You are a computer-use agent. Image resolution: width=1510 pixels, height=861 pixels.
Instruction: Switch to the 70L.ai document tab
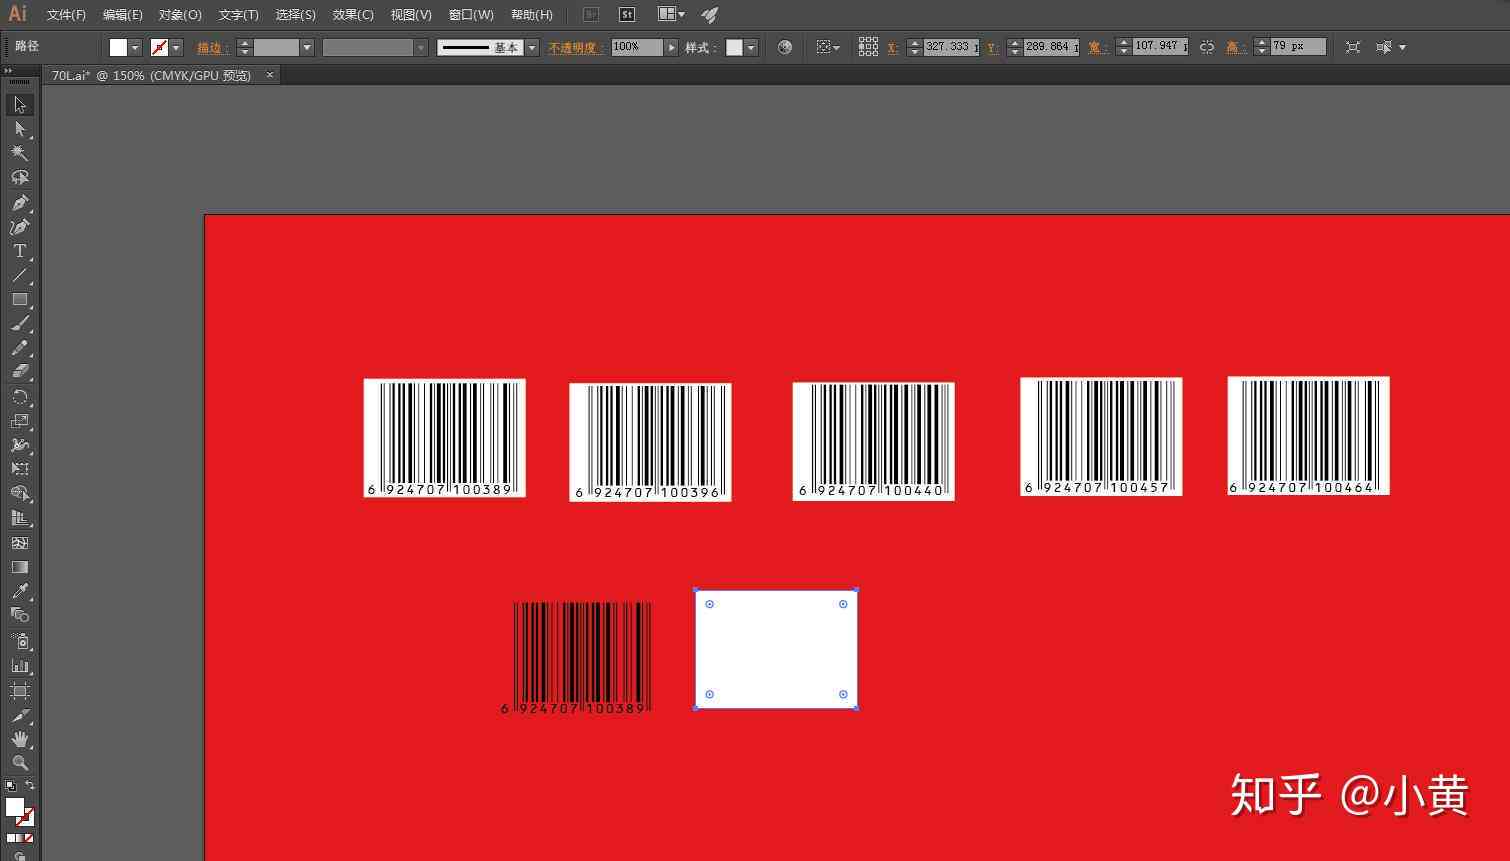pos(152,76)
